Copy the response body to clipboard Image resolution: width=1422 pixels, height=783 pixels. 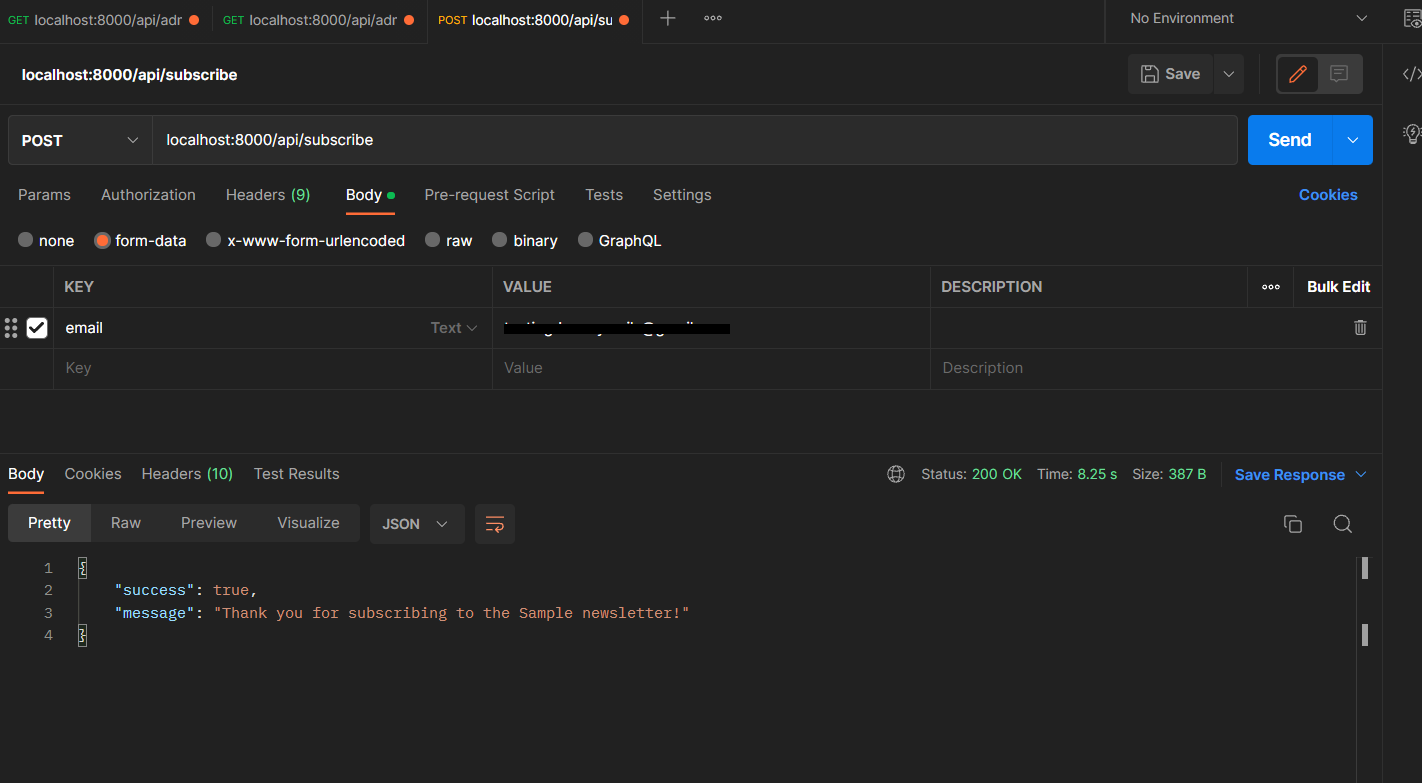[x=1292, y=523]
